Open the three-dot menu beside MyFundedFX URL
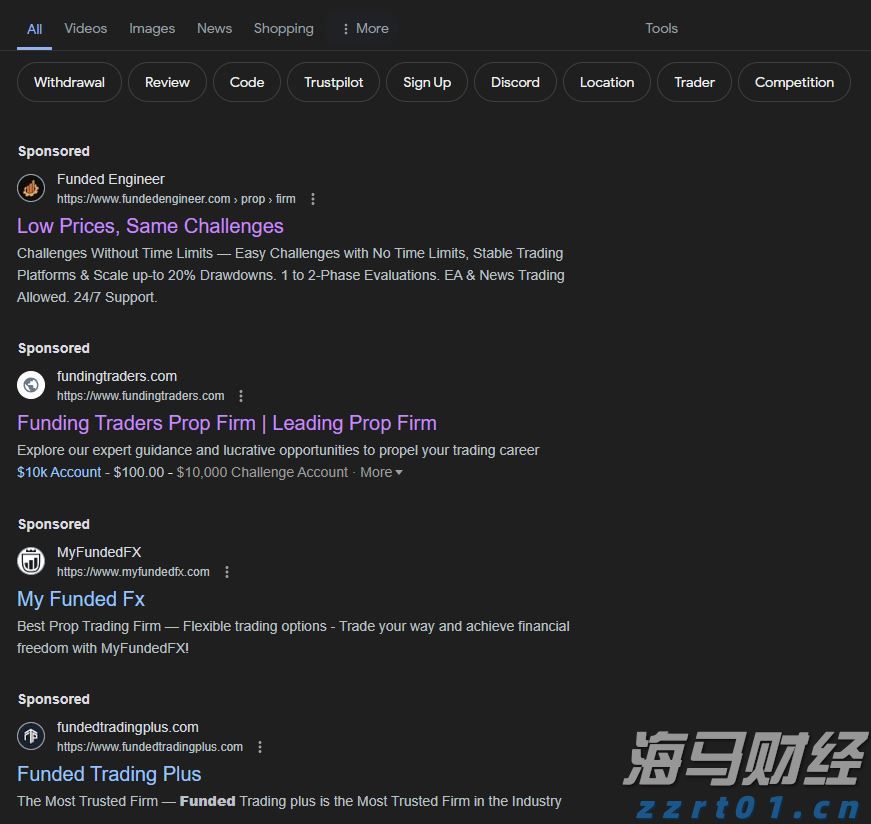Screen dimensions: 871x824 click(227, 571)
